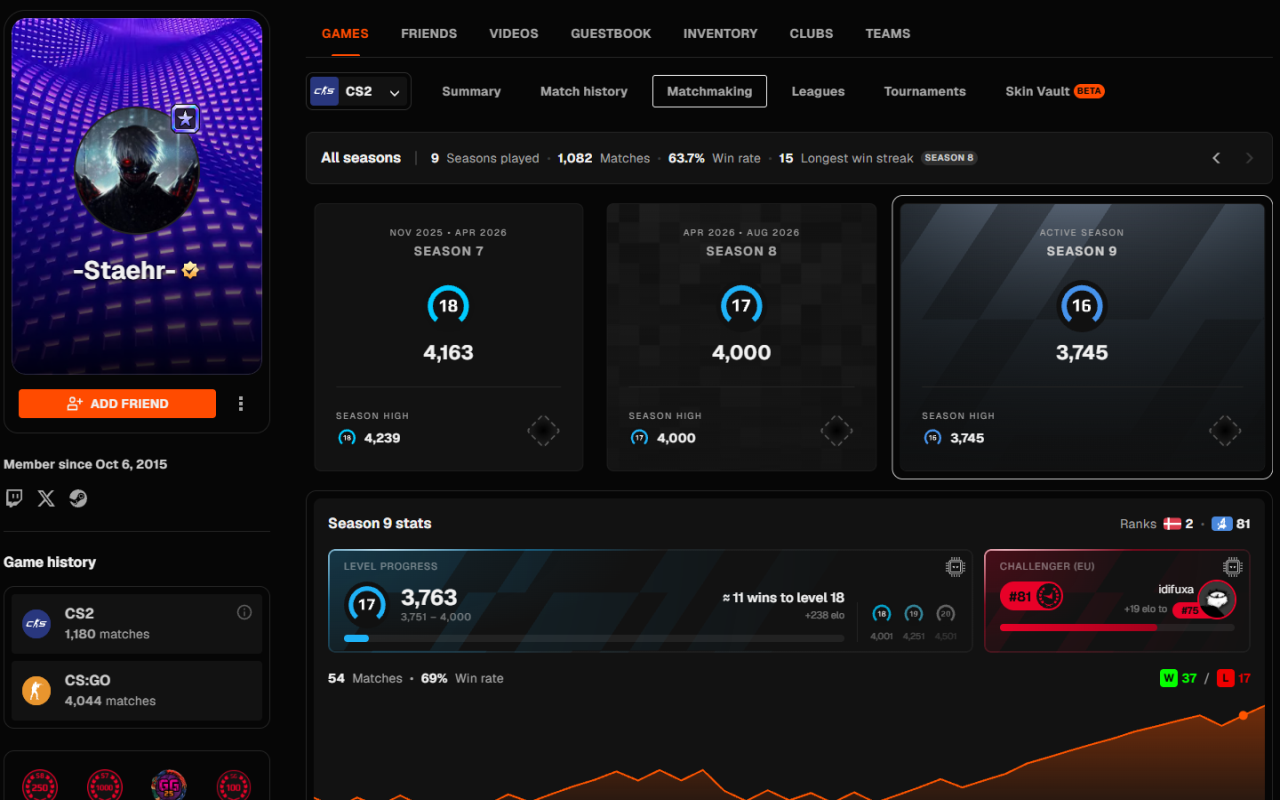Go to next seasons with right chevron
The height and width of the screenshot is (800, 1280).
1249,158
